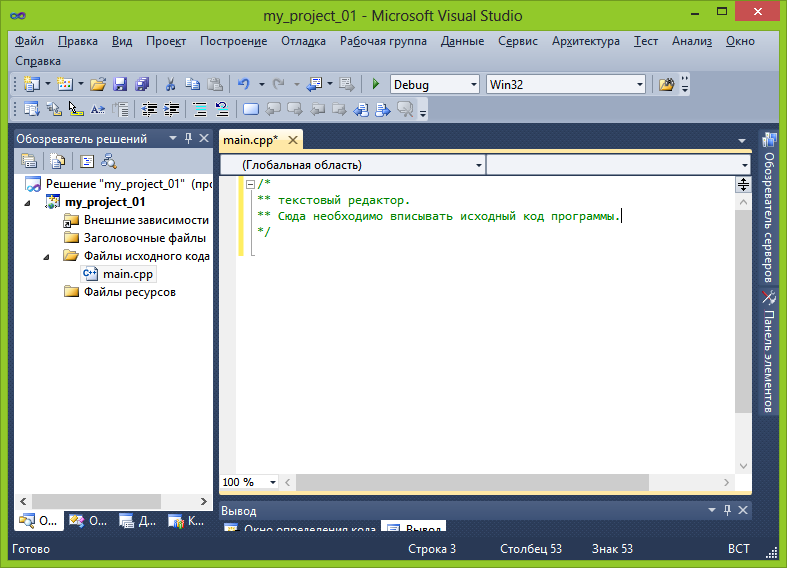The width and height of the screenshot is (787, 568).
Task: Switch to the Вывод tab at bottom
Action: click(414, 527)
